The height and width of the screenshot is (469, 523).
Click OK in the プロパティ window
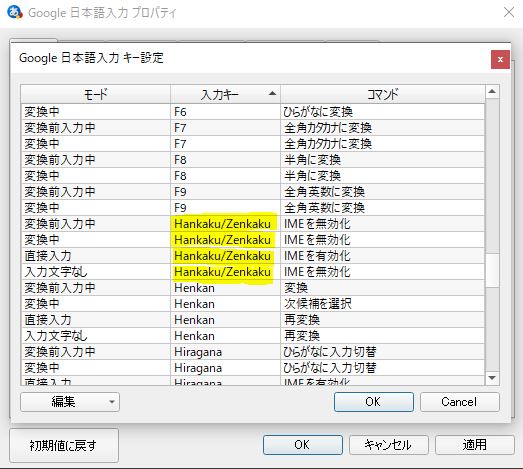point(303,445)
